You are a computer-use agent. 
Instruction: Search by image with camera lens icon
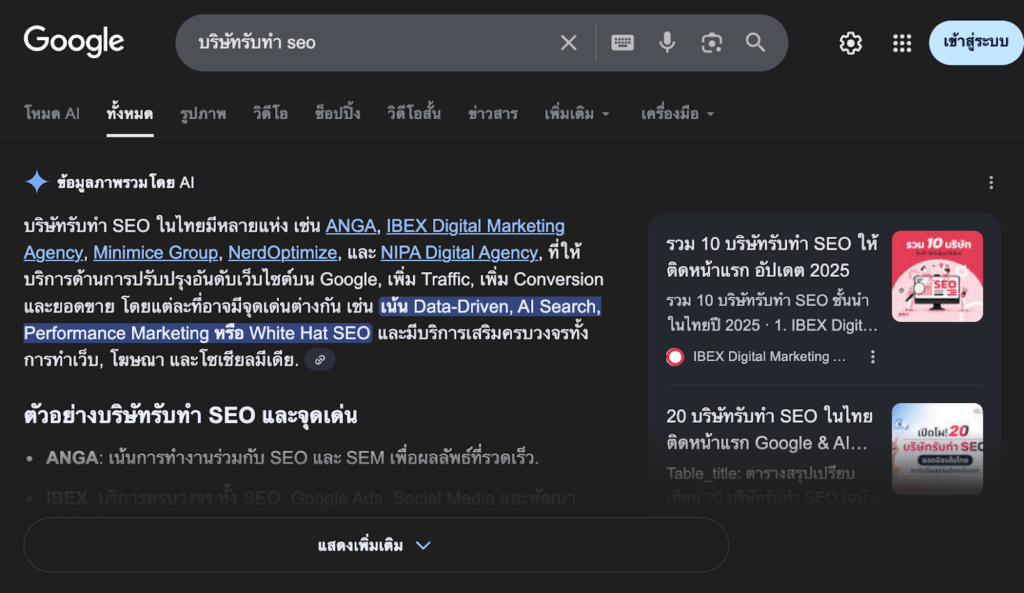711,43
